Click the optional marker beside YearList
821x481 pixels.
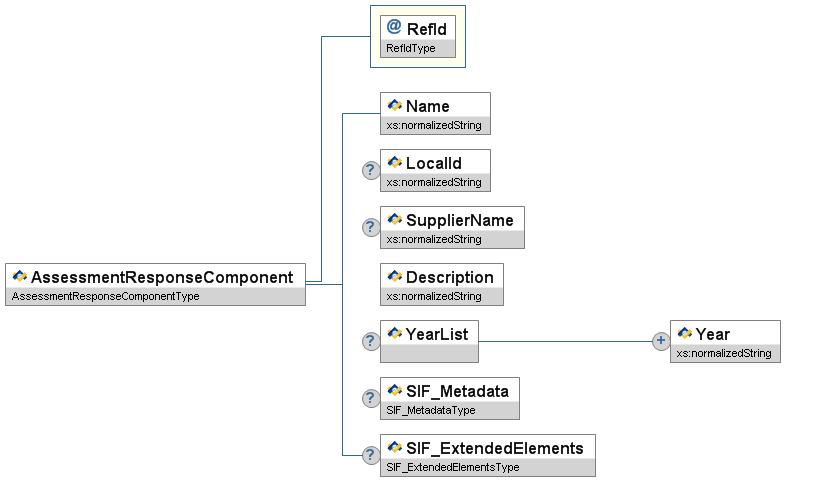point(370,341)
